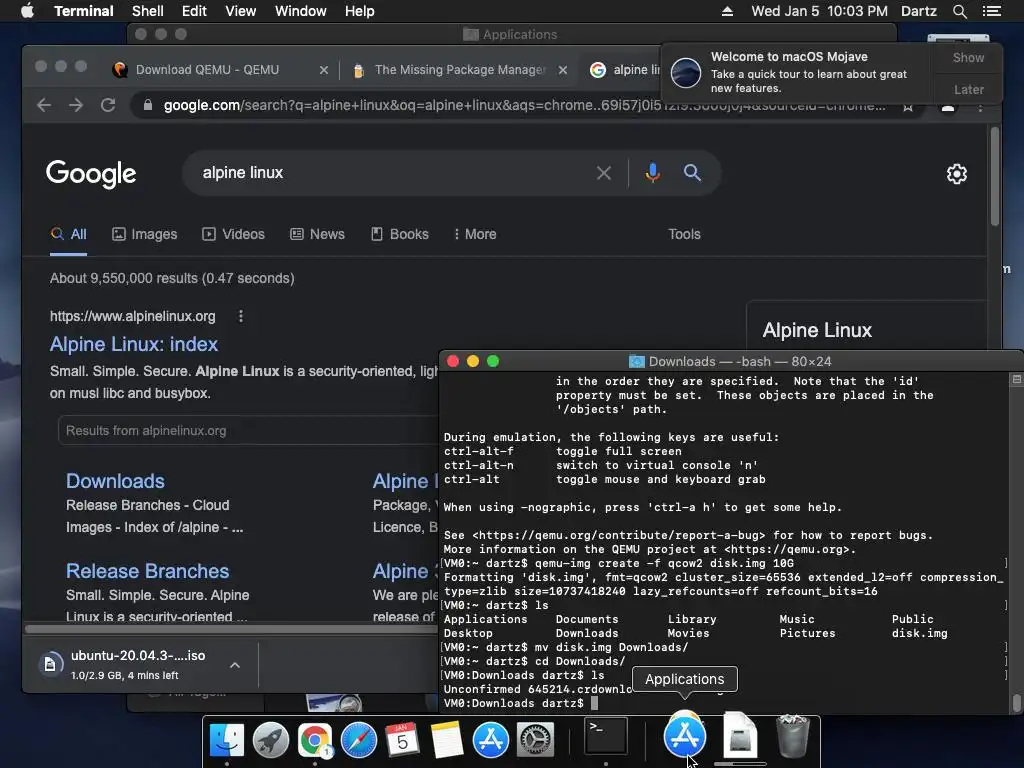Viewport: 1024px width, 768px height.
Task: Open Spotlight search in menu bar
Action: click(x=959, y=11)
